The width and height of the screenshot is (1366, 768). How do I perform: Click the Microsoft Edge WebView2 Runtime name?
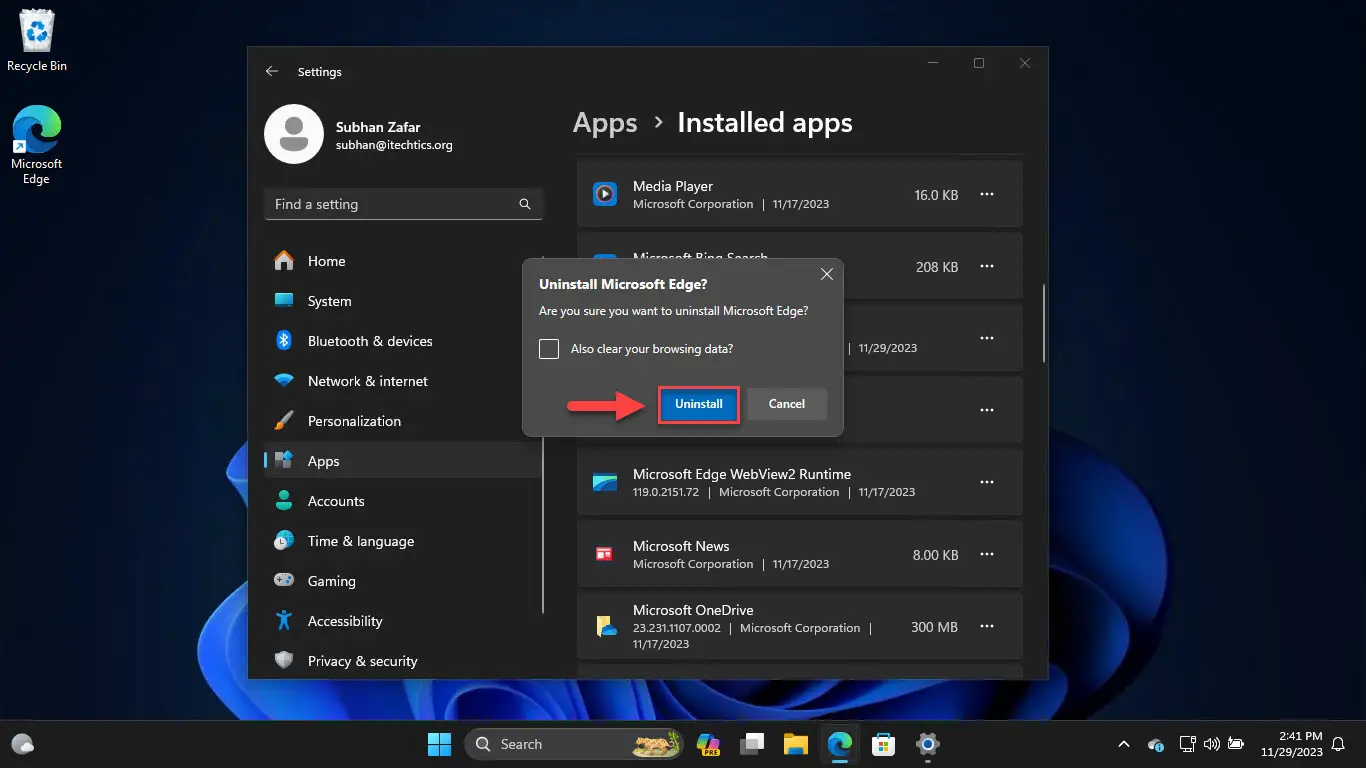pyautogui.click(x=742, y=474)
